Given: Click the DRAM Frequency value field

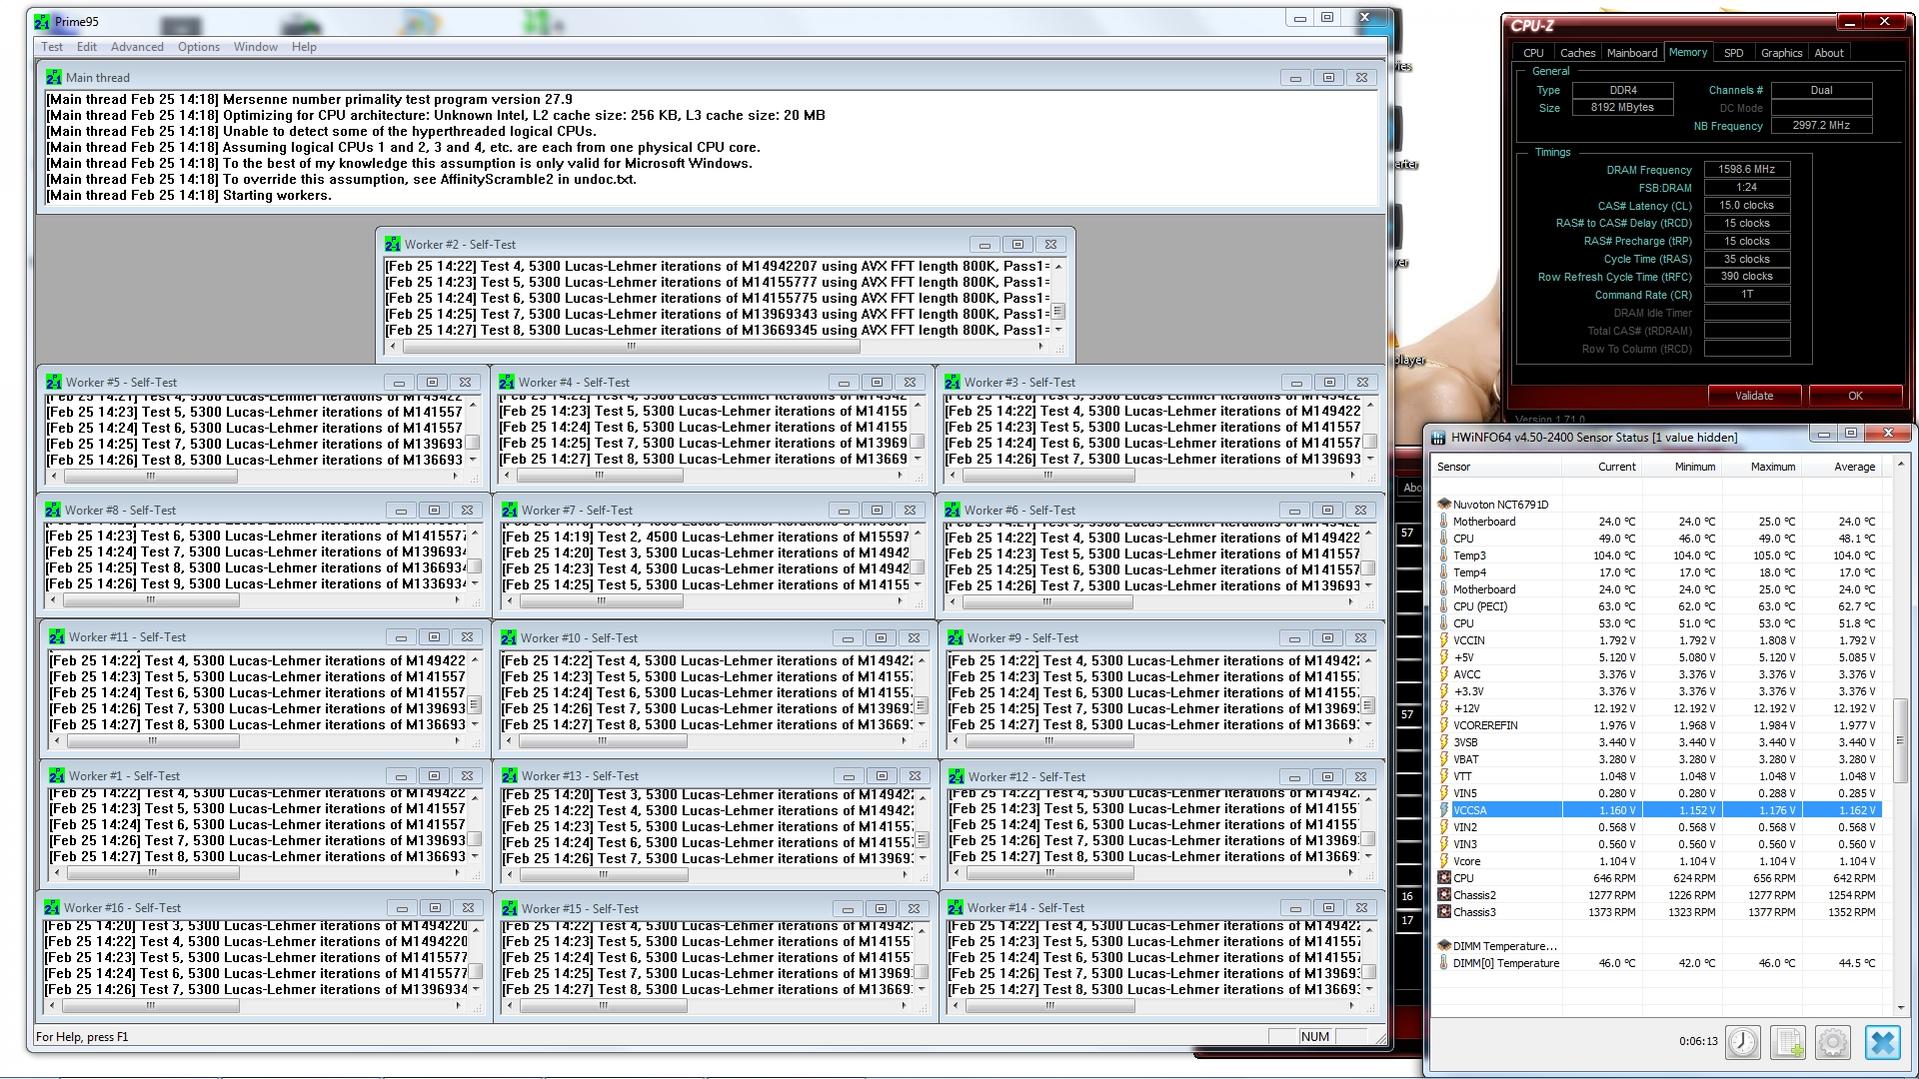Looking at the screenshot, I should click(1746, 170).
